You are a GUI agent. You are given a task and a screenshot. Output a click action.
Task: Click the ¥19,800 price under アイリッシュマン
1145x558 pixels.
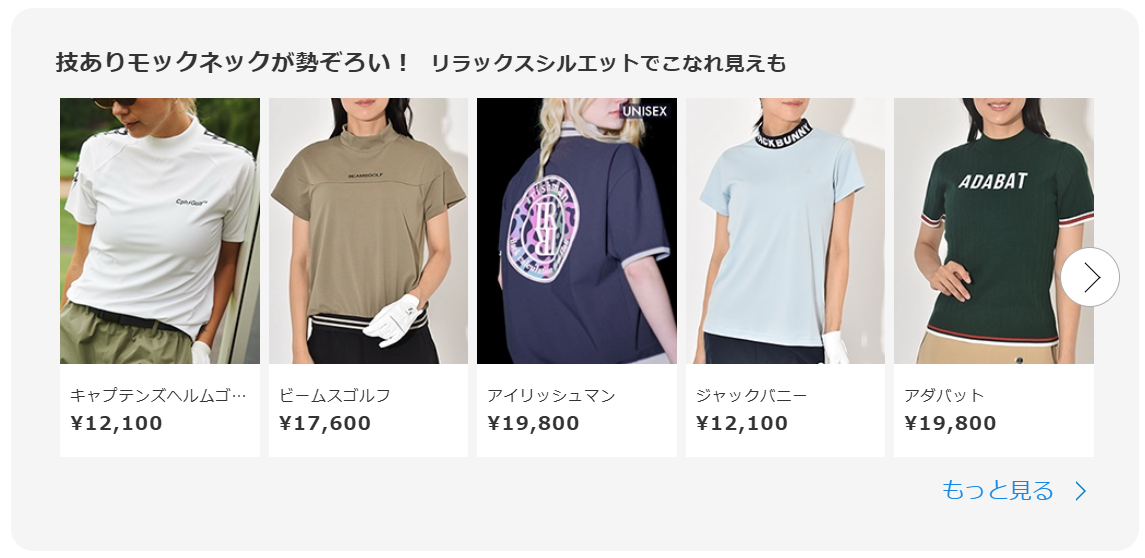(x=533, y=424)
